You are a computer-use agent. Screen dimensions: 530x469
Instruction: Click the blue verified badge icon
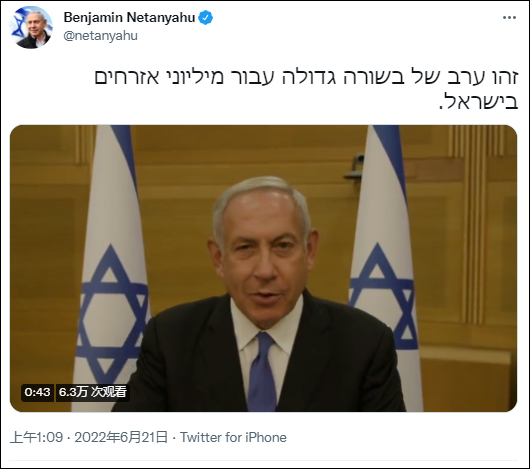point(205,18)
